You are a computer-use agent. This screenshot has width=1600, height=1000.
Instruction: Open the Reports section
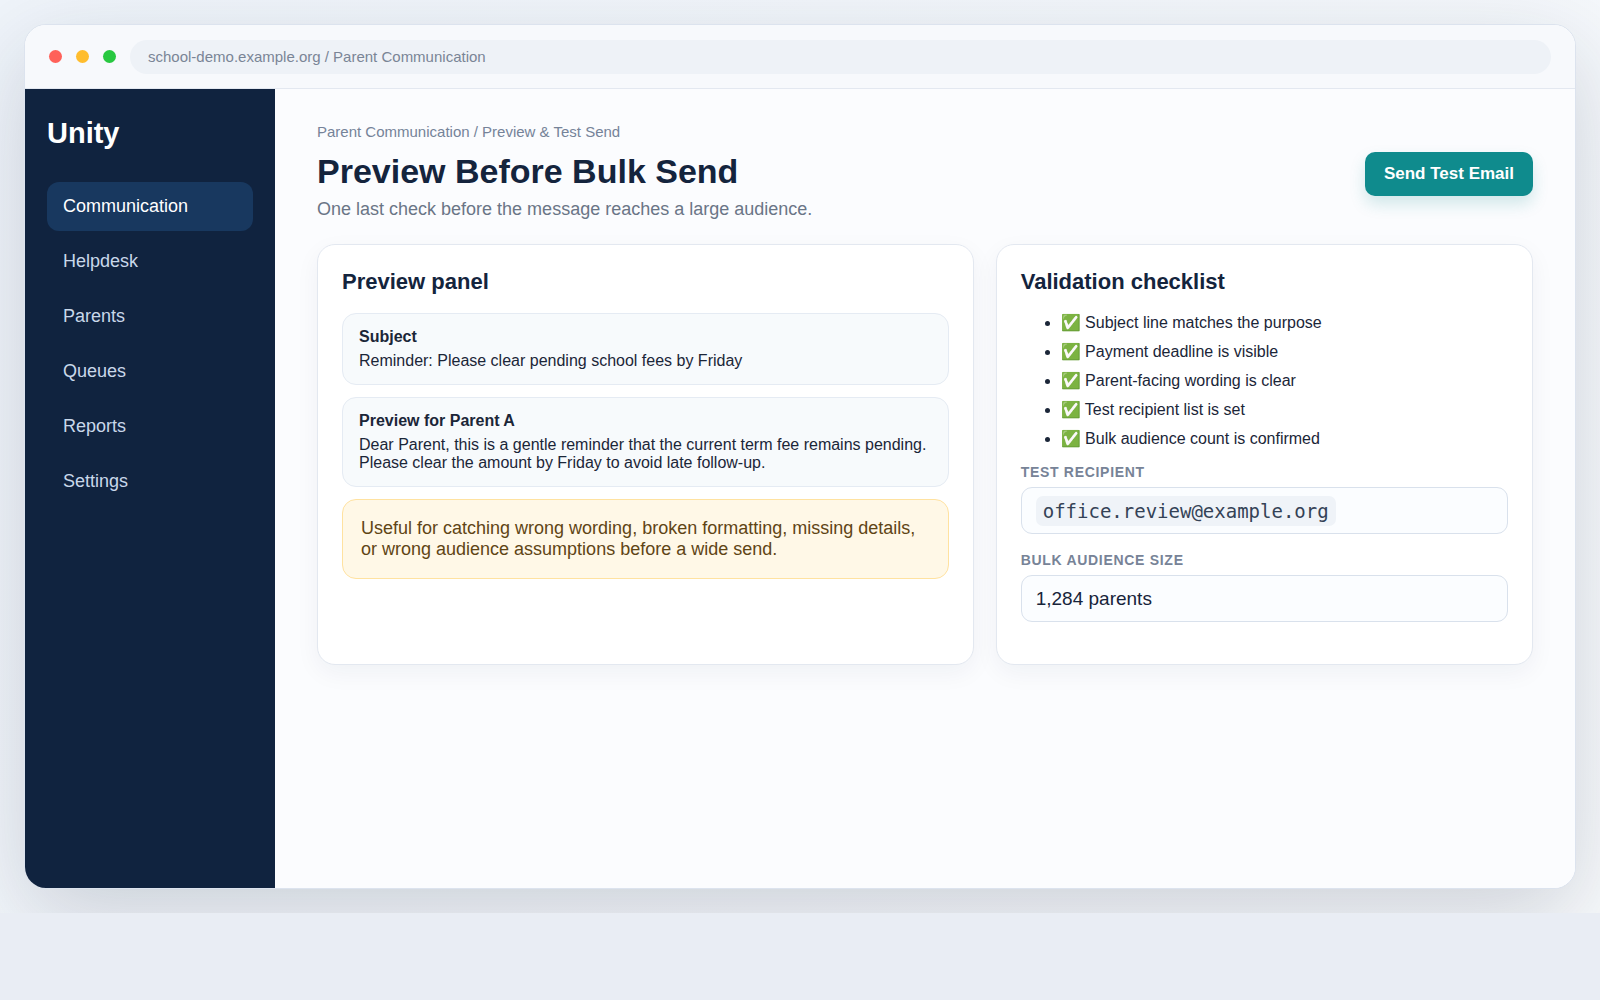[x=150, y=426]
